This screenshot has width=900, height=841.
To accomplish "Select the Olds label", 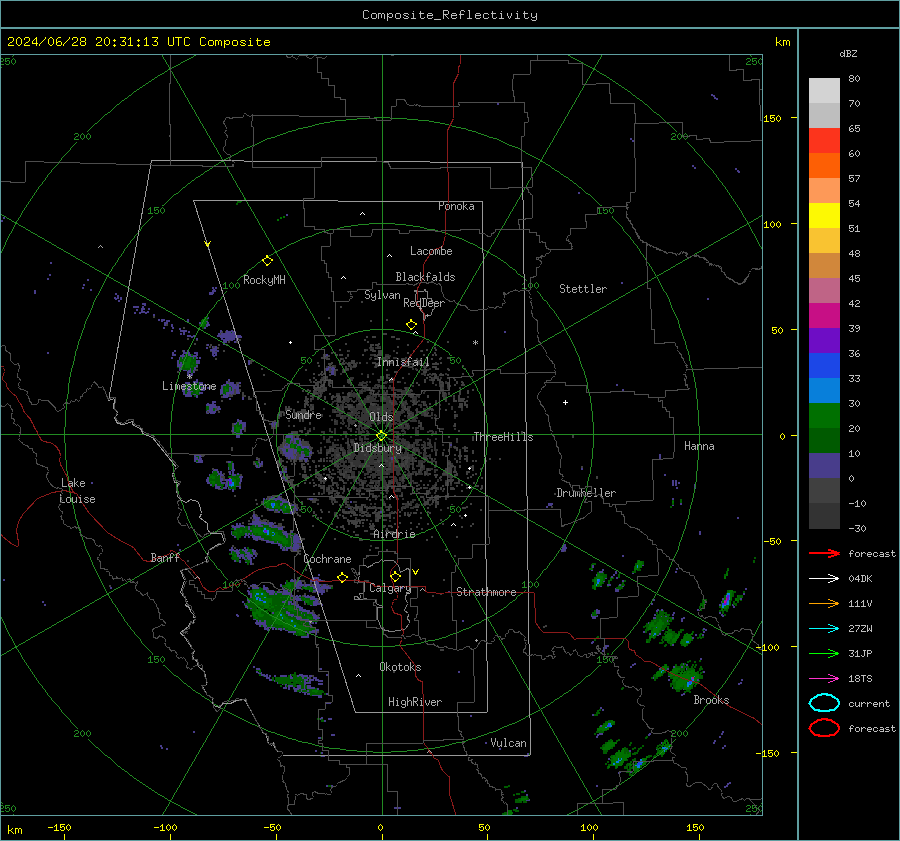I will point(381,417).
